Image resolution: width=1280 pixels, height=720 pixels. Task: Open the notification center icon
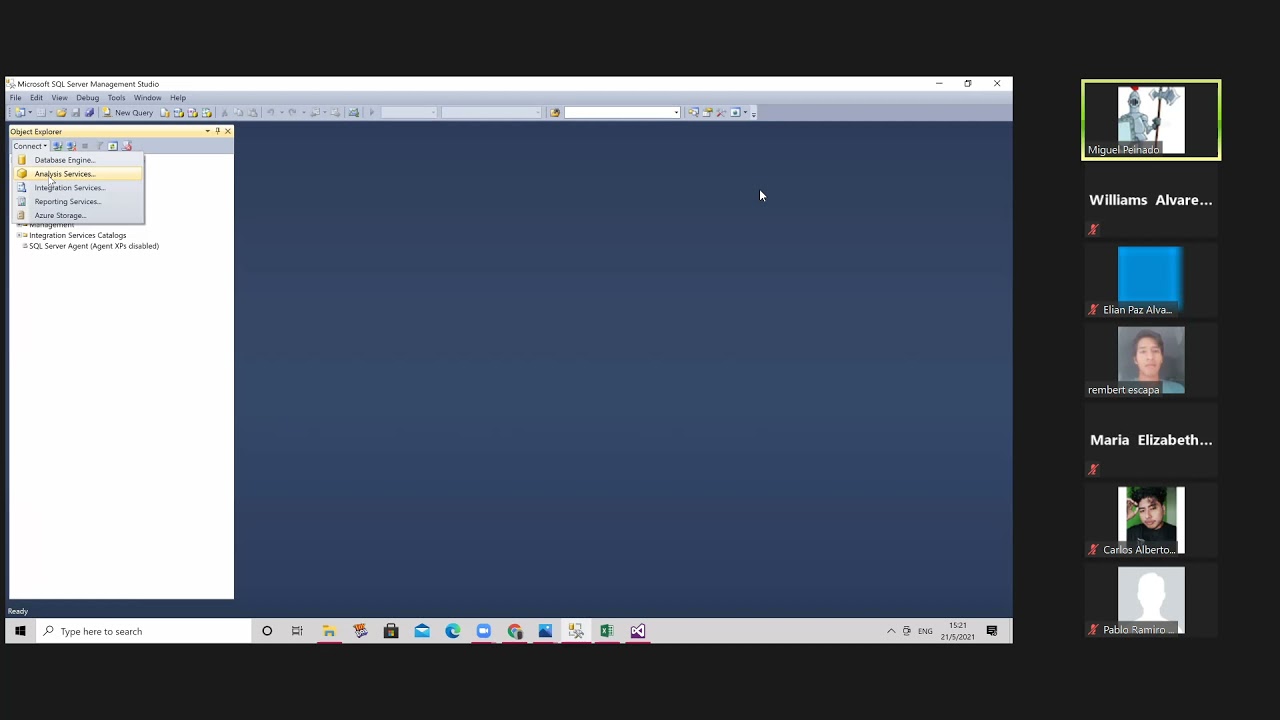(992, 631)
